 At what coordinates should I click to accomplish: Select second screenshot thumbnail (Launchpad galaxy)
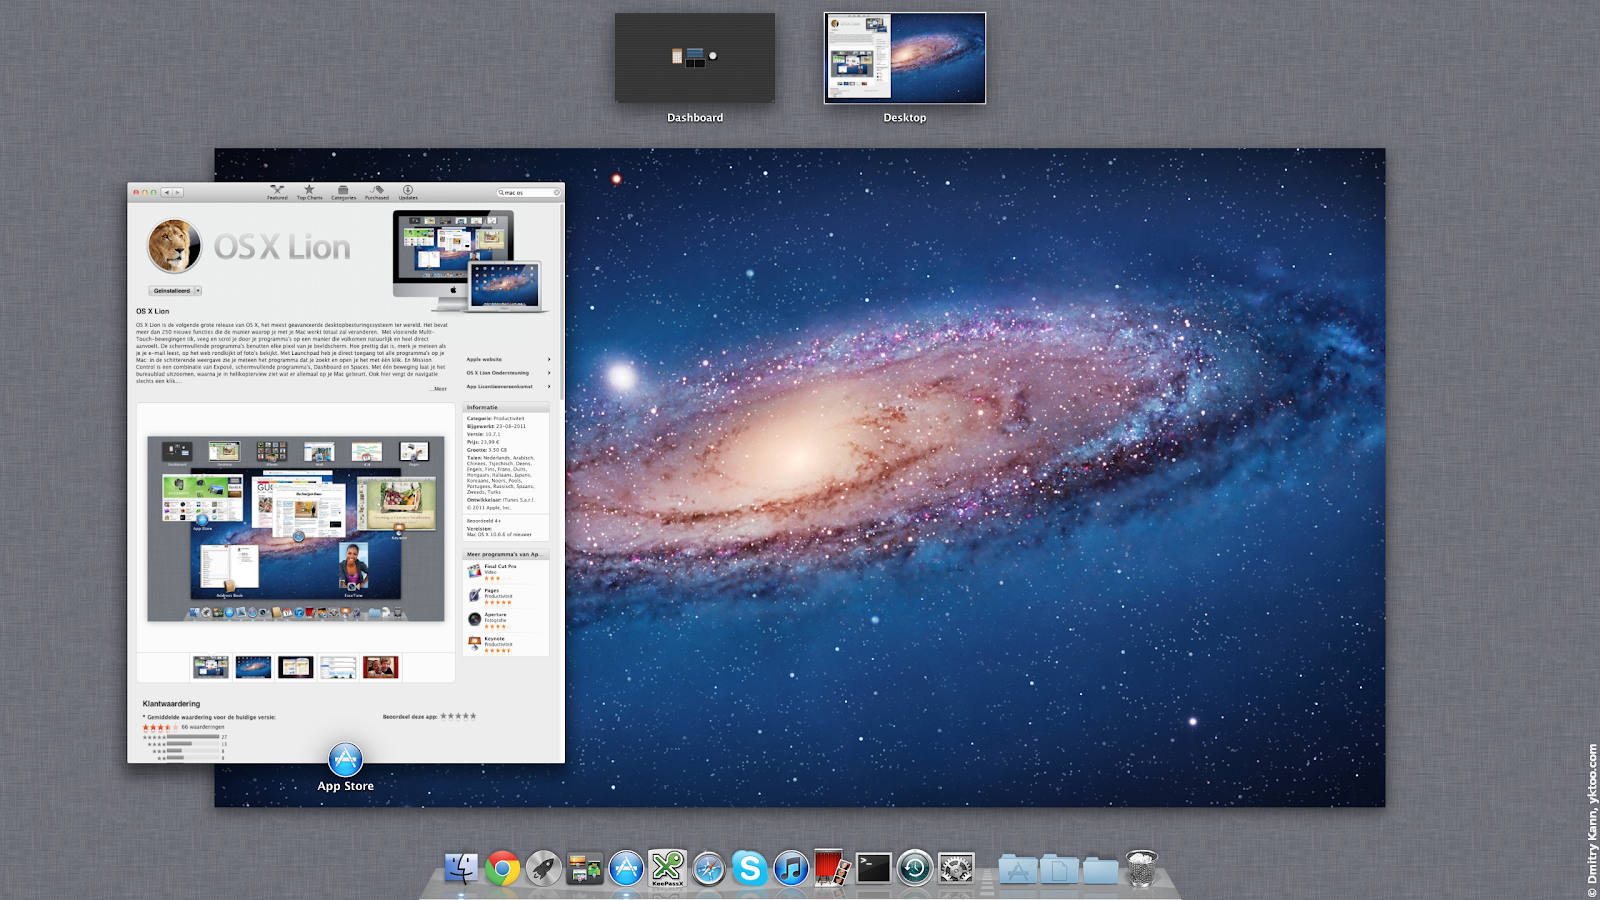(253, 667)
